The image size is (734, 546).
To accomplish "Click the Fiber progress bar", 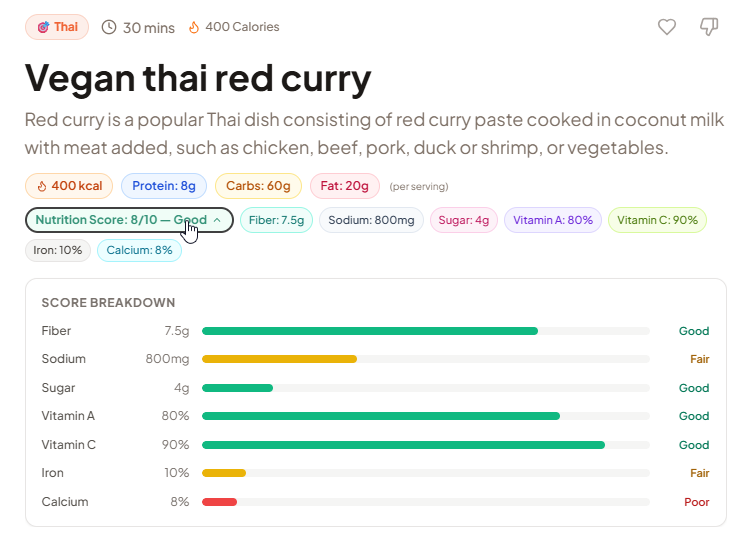I will click(425, 331).
